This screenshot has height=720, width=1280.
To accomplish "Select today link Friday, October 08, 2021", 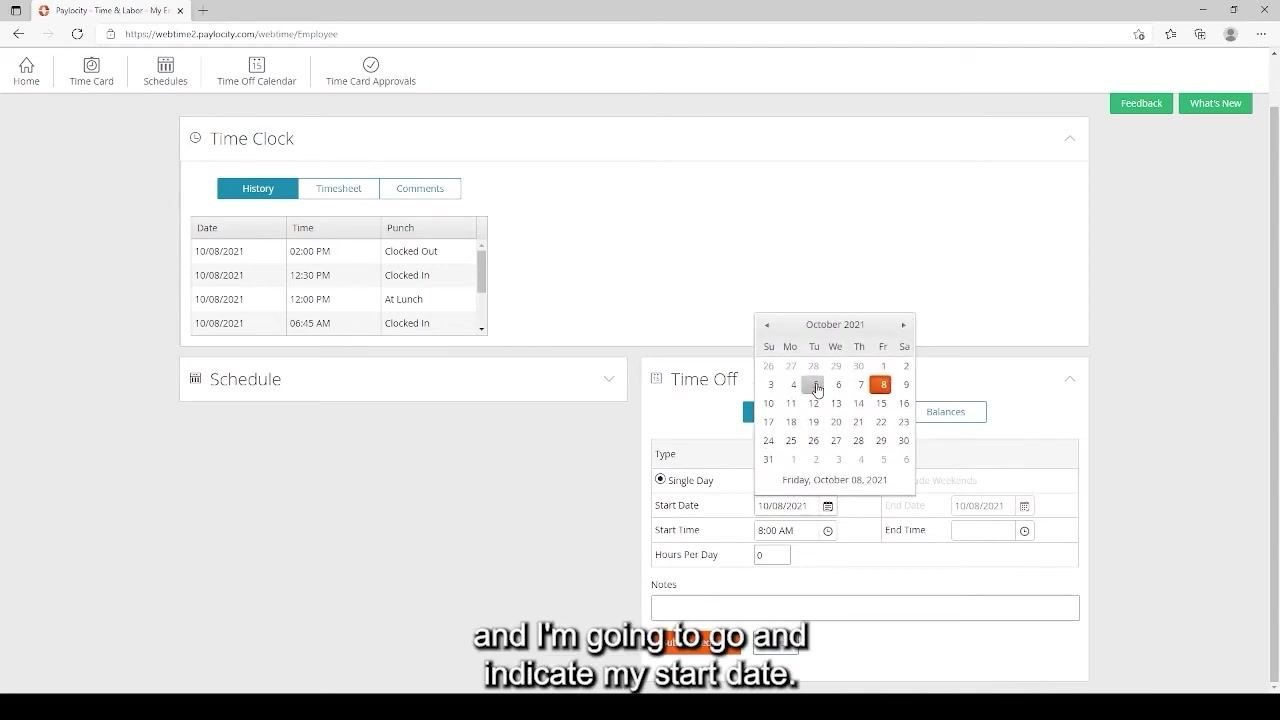I will tap(835, 480).
